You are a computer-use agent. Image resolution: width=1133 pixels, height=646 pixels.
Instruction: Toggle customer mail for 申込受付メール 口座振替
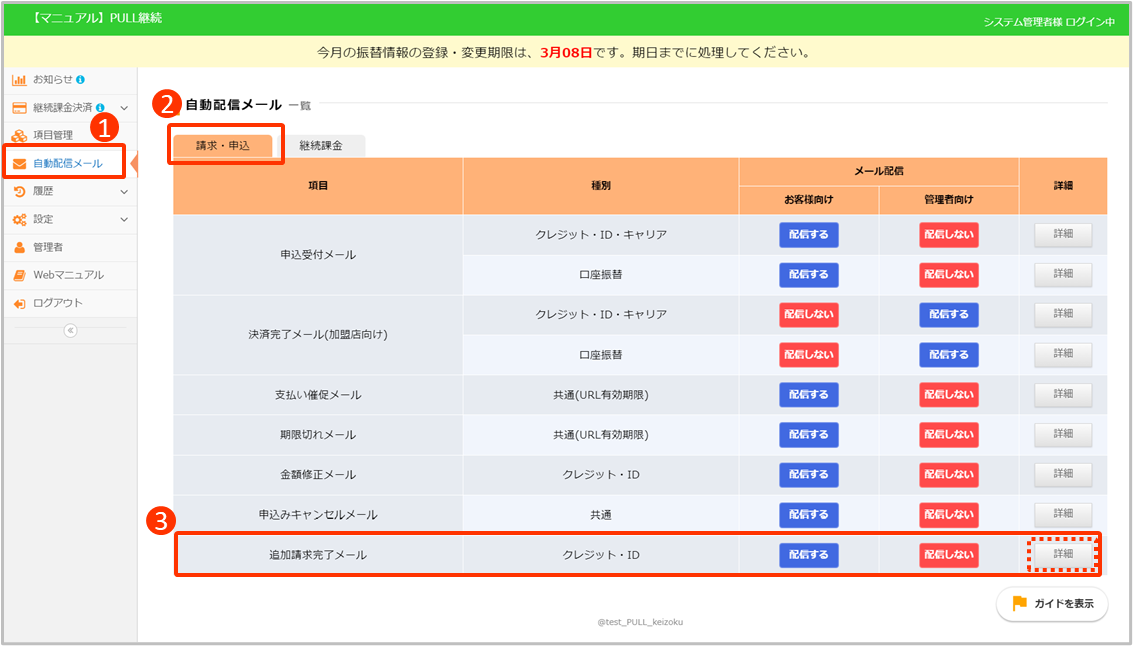click(x=809, y=275)
